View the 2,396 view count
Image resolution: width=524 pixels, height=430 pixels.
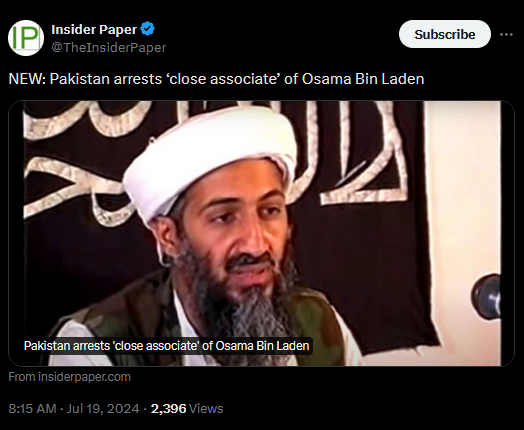(168, 409)
